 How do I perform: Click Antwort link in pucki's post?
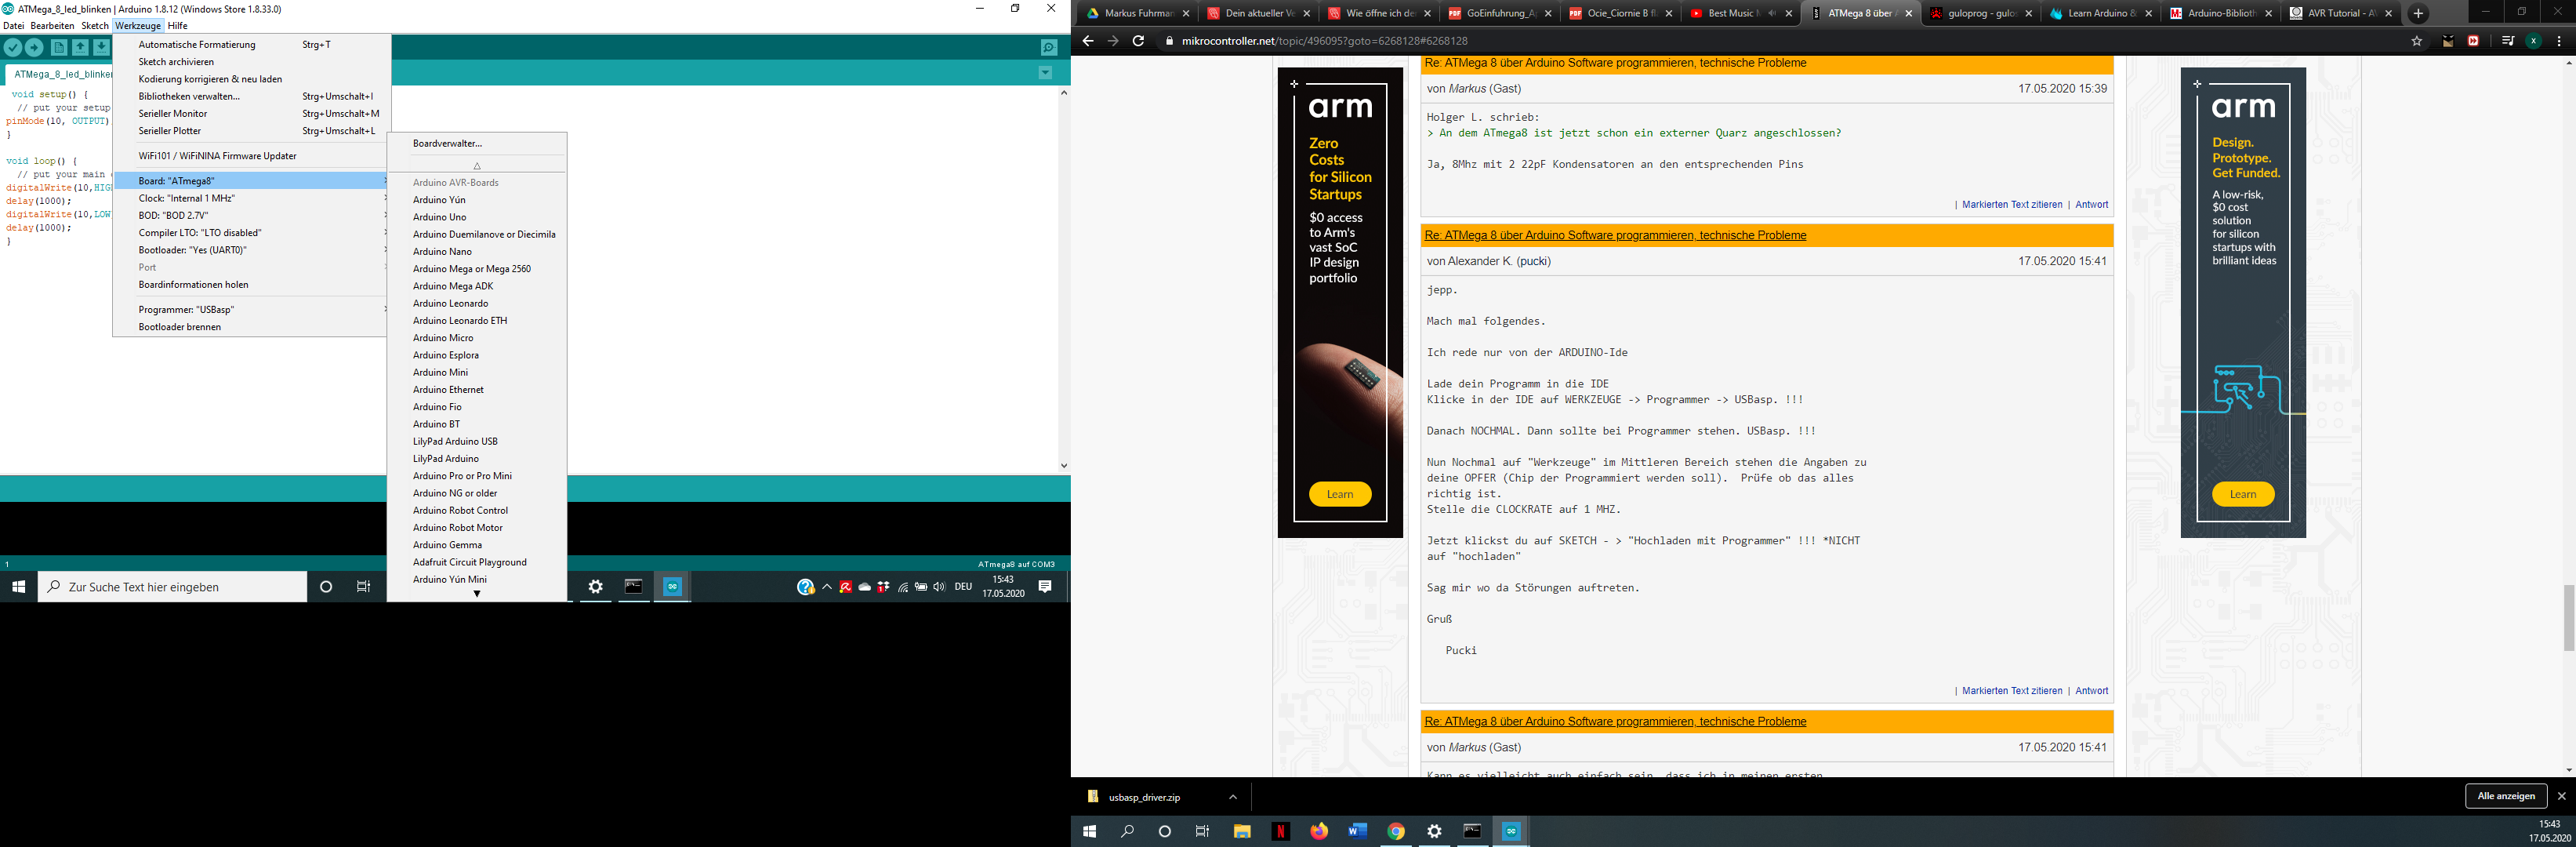point(2091,691)
